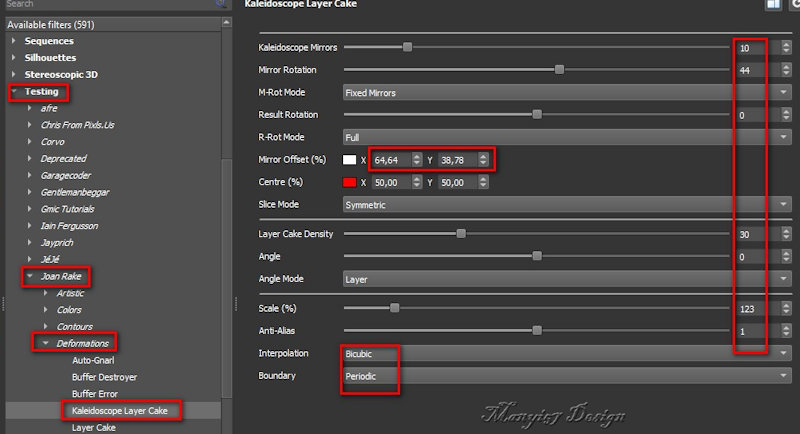Click the Kaleidoscope Mirrors slider handle
This screenshot has width=800, height=434.
(407, 47)
